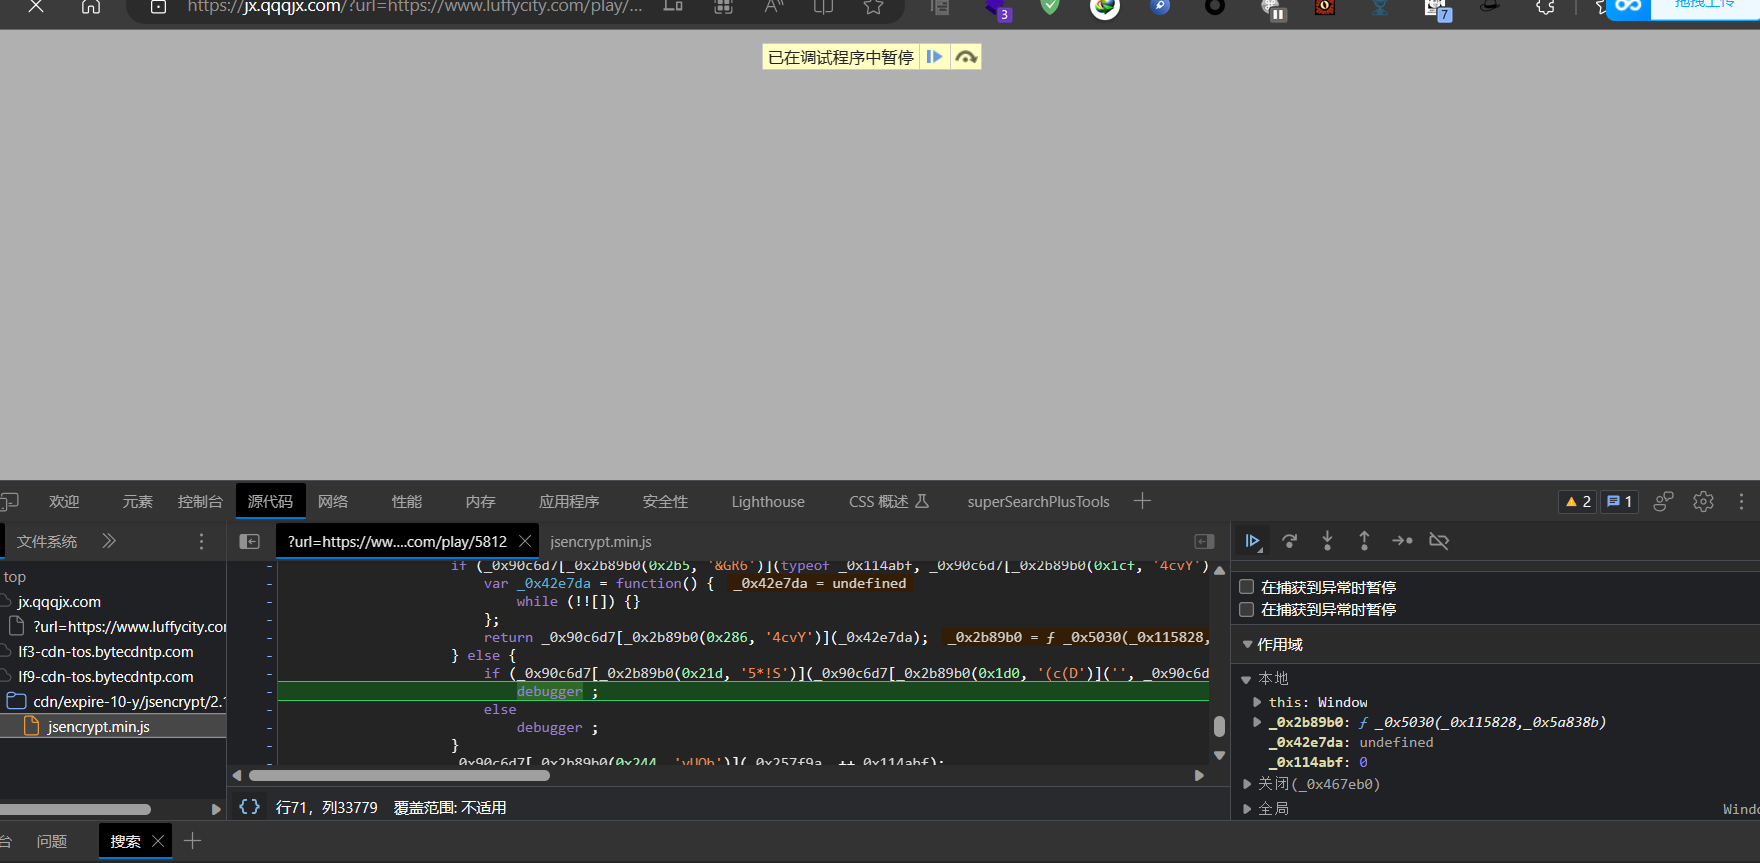The height and width of the screenshot is (863, 1760).
Task: Select lf3-cdn-tos.bytecdntp.com tree entry
Action: coord(106,652)
